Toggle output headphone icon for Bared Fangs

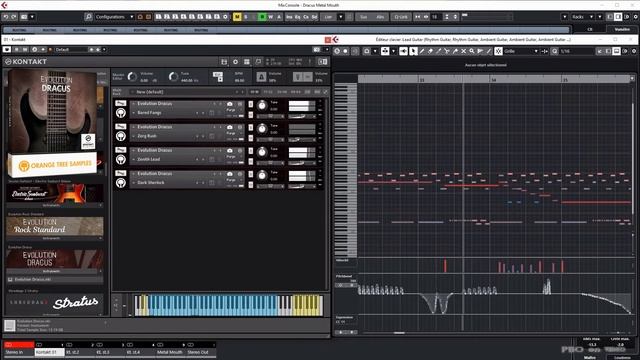(x=120, y=113)
